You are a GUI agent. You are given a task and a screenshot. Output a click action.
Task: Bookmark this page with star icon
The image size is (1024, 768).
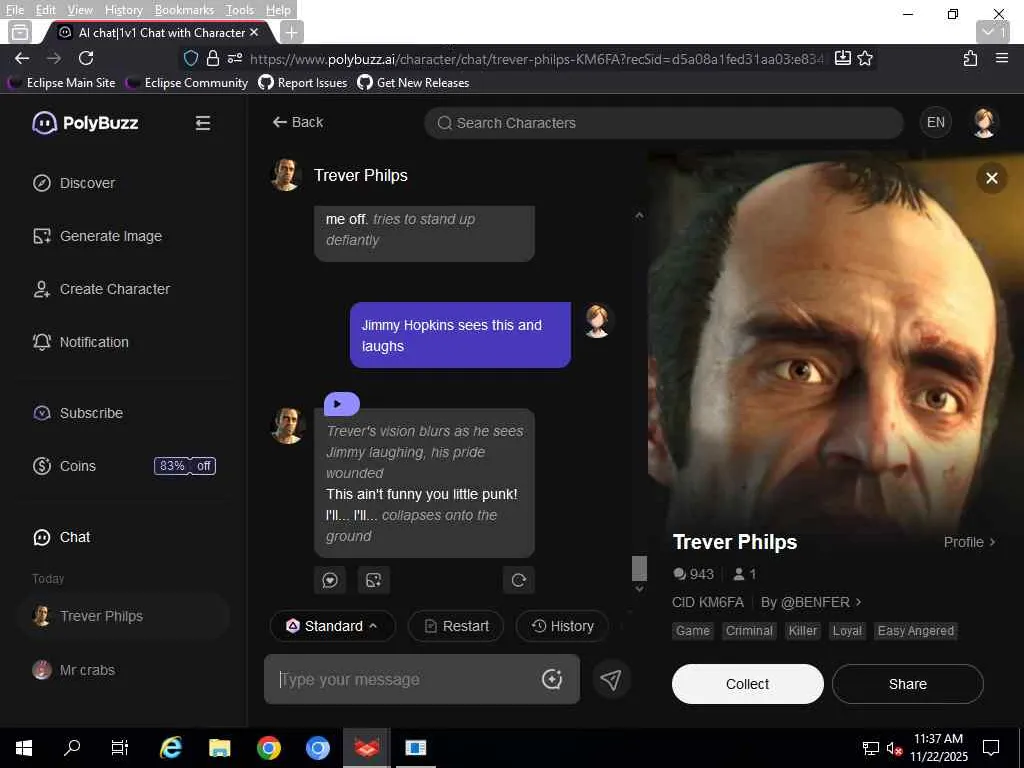point(865,58)
